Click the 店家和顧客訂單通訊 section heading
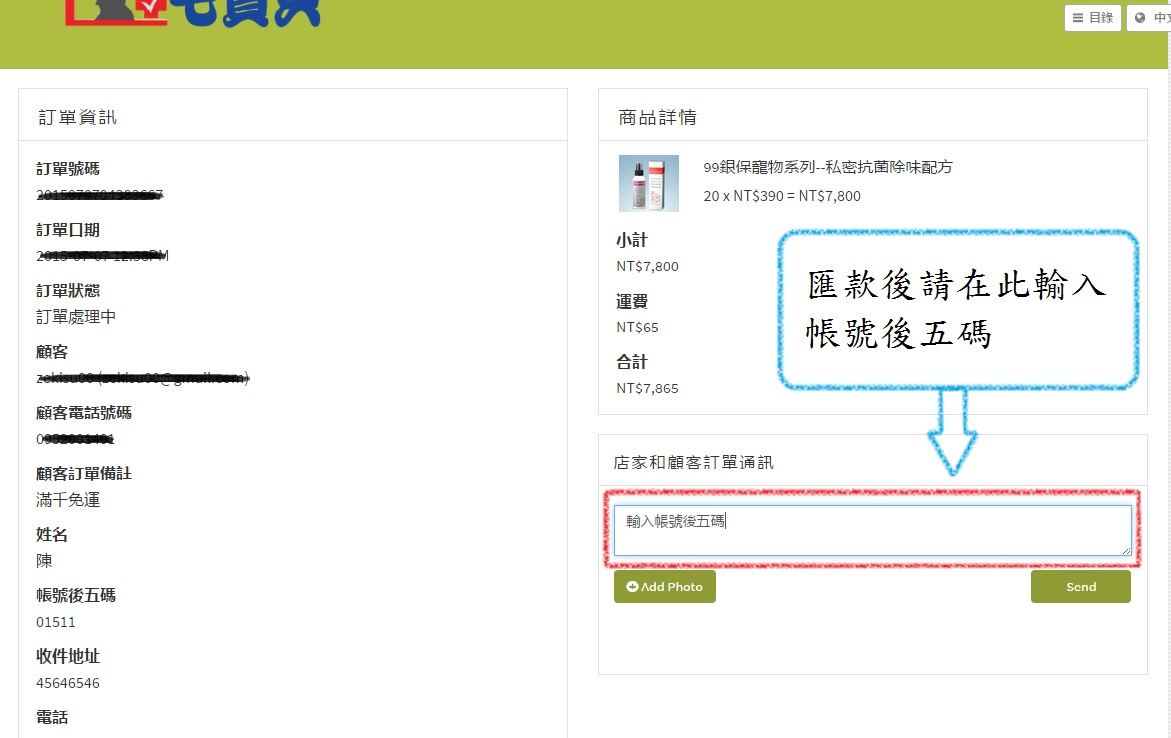 pyautogui.click(x=693, y=462)
